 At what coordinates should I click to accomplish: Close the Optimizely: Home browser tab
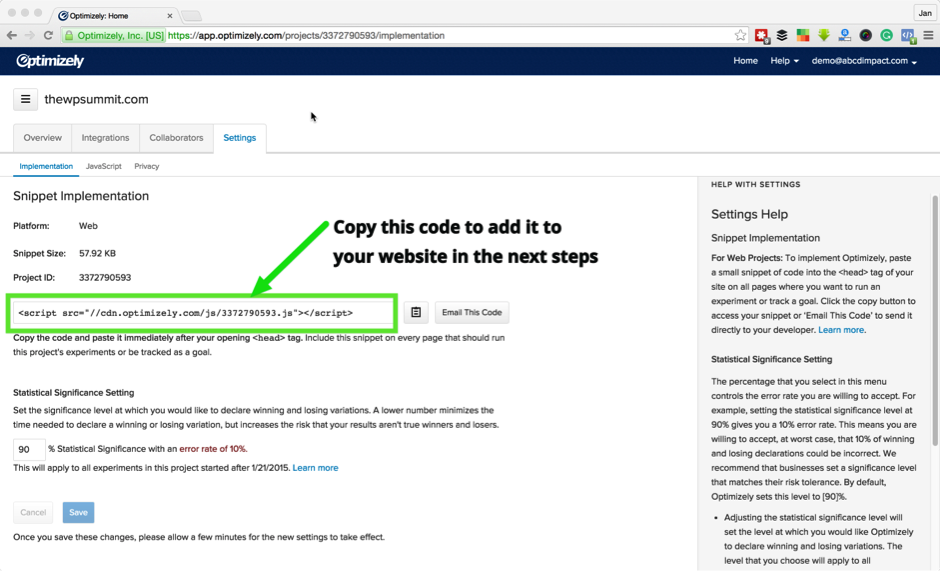tap(170, 16)
